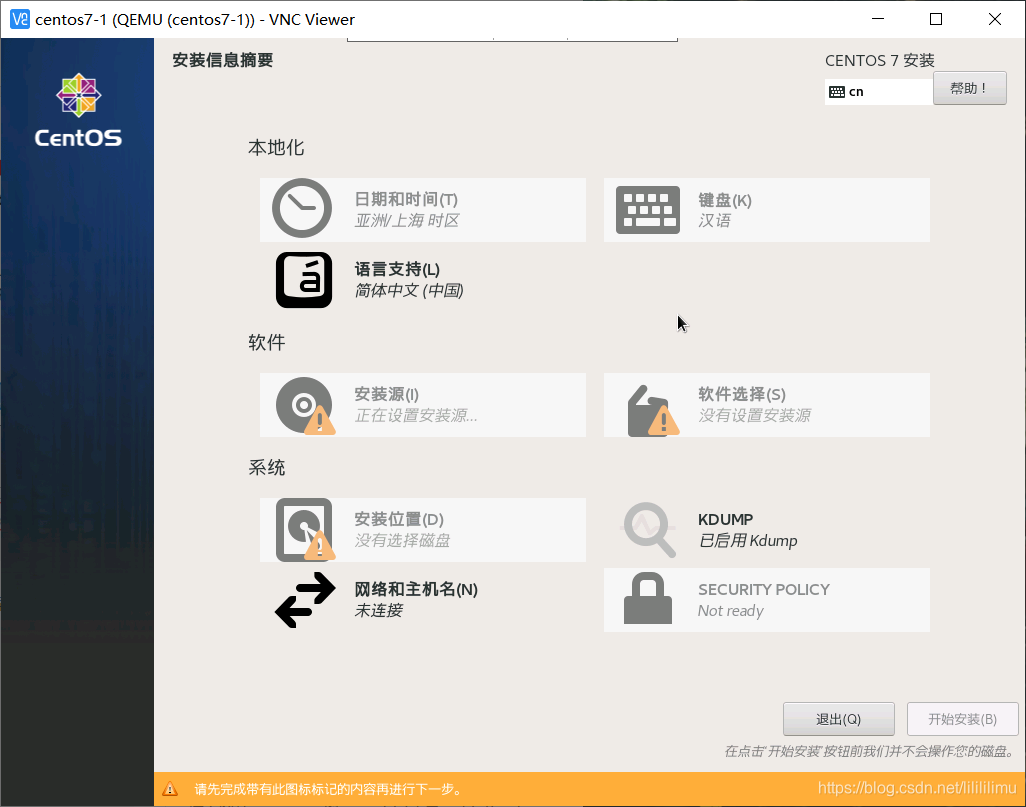
Task: Click status text Not ready
Action: tap(730, 611)
